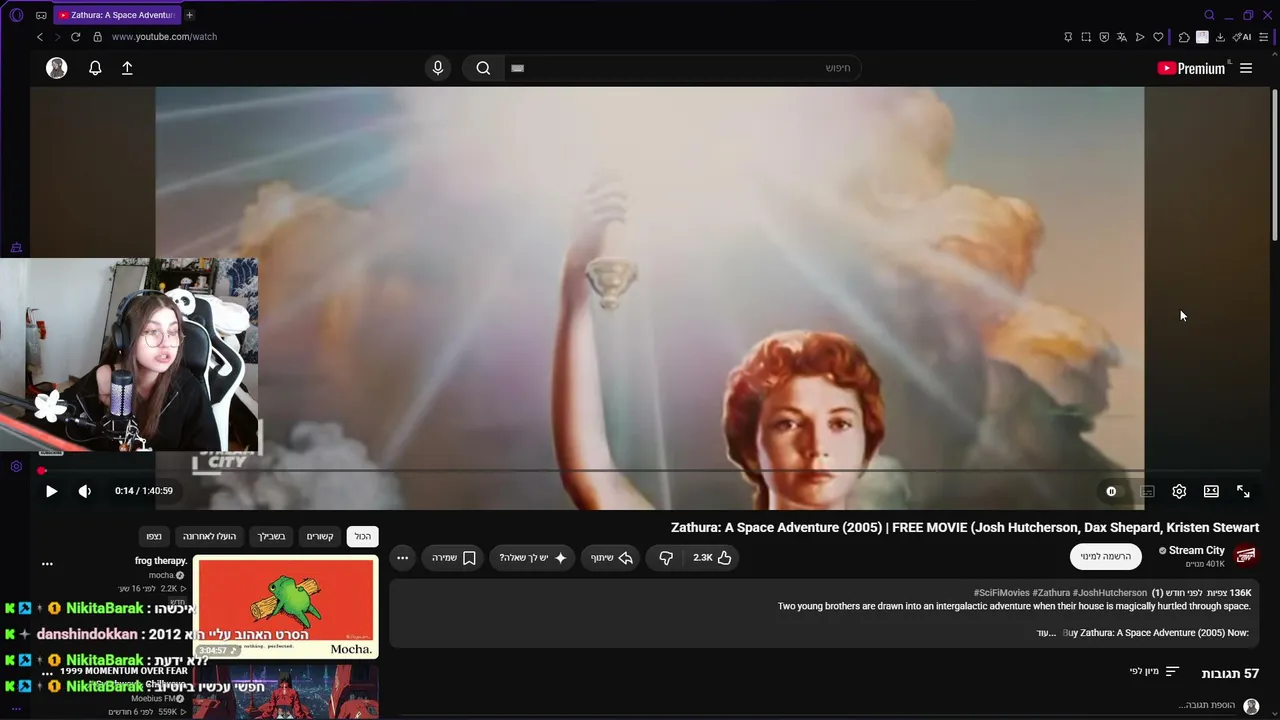Click the page vertical scrollbar
The width and height of the screenshot is (1280, 720).
point(1275,165)
